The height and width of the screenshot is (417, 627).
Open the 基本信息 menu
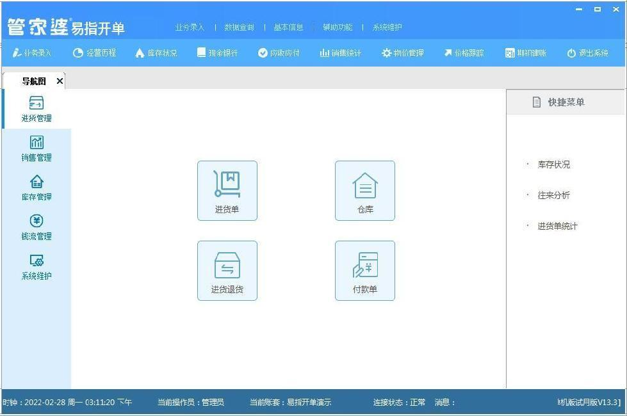[289, 27]
